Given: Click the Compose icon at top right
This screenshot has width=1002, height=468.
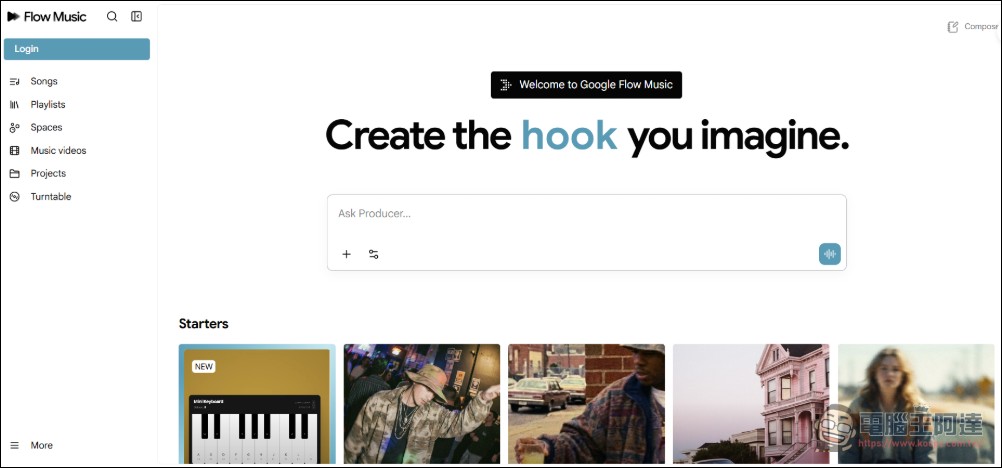Looking at the screenshot, I should 953,27.
